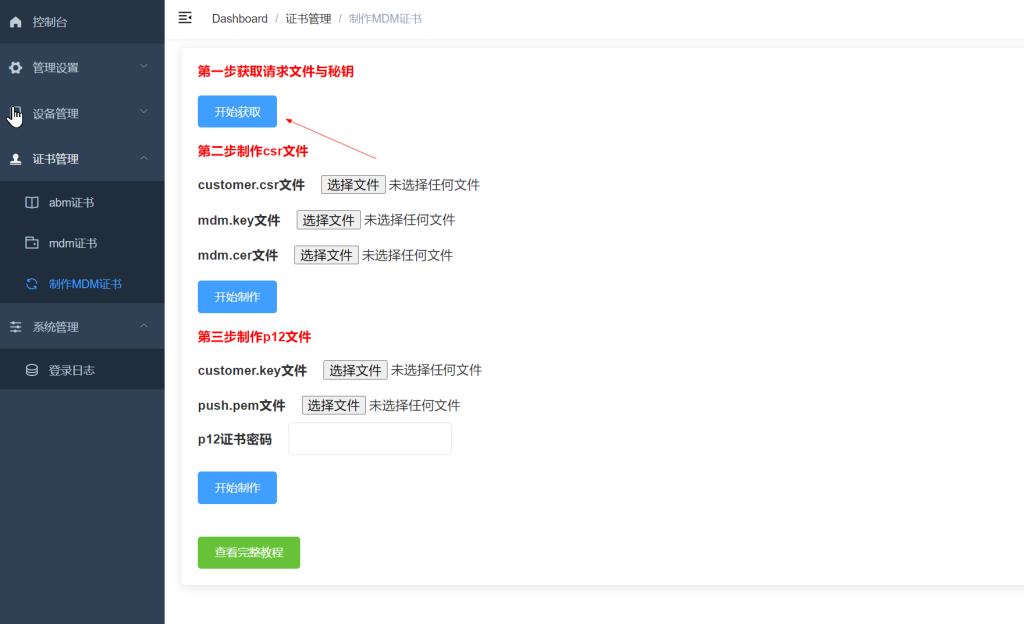Click the device icon next to 设备管理

[x=15, y=113]
